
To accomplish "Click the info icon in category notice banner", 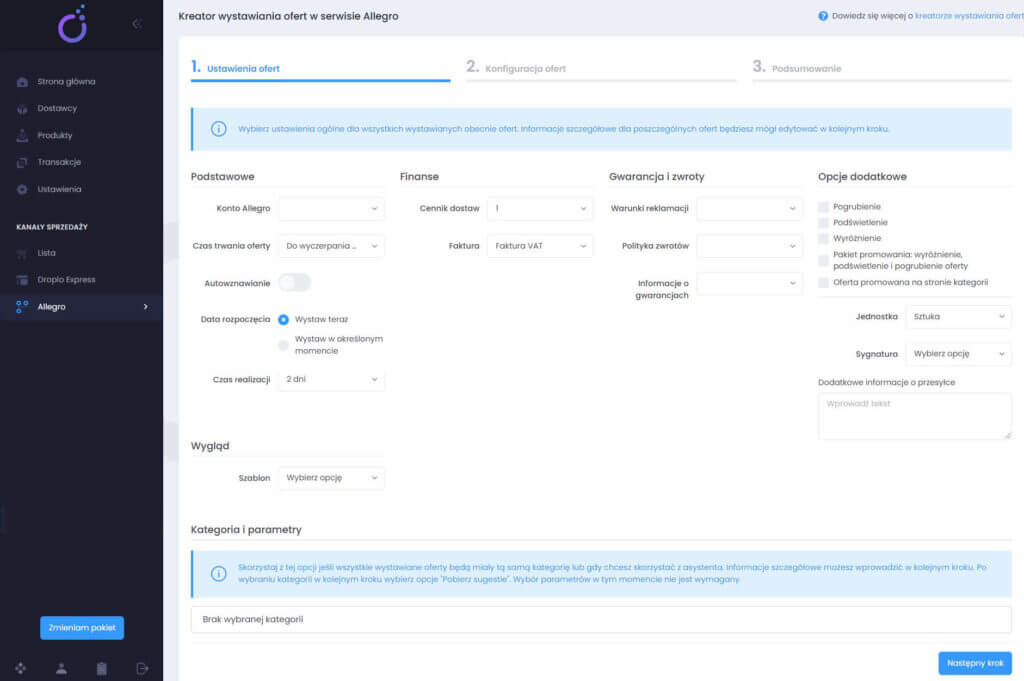I will (x=219, y=573).
